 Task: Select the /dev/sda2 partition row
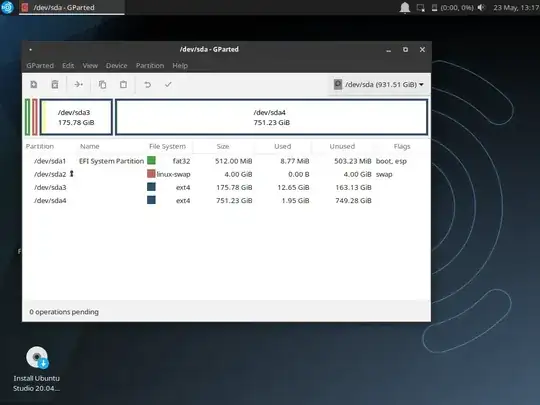click(x=226, y=174)
